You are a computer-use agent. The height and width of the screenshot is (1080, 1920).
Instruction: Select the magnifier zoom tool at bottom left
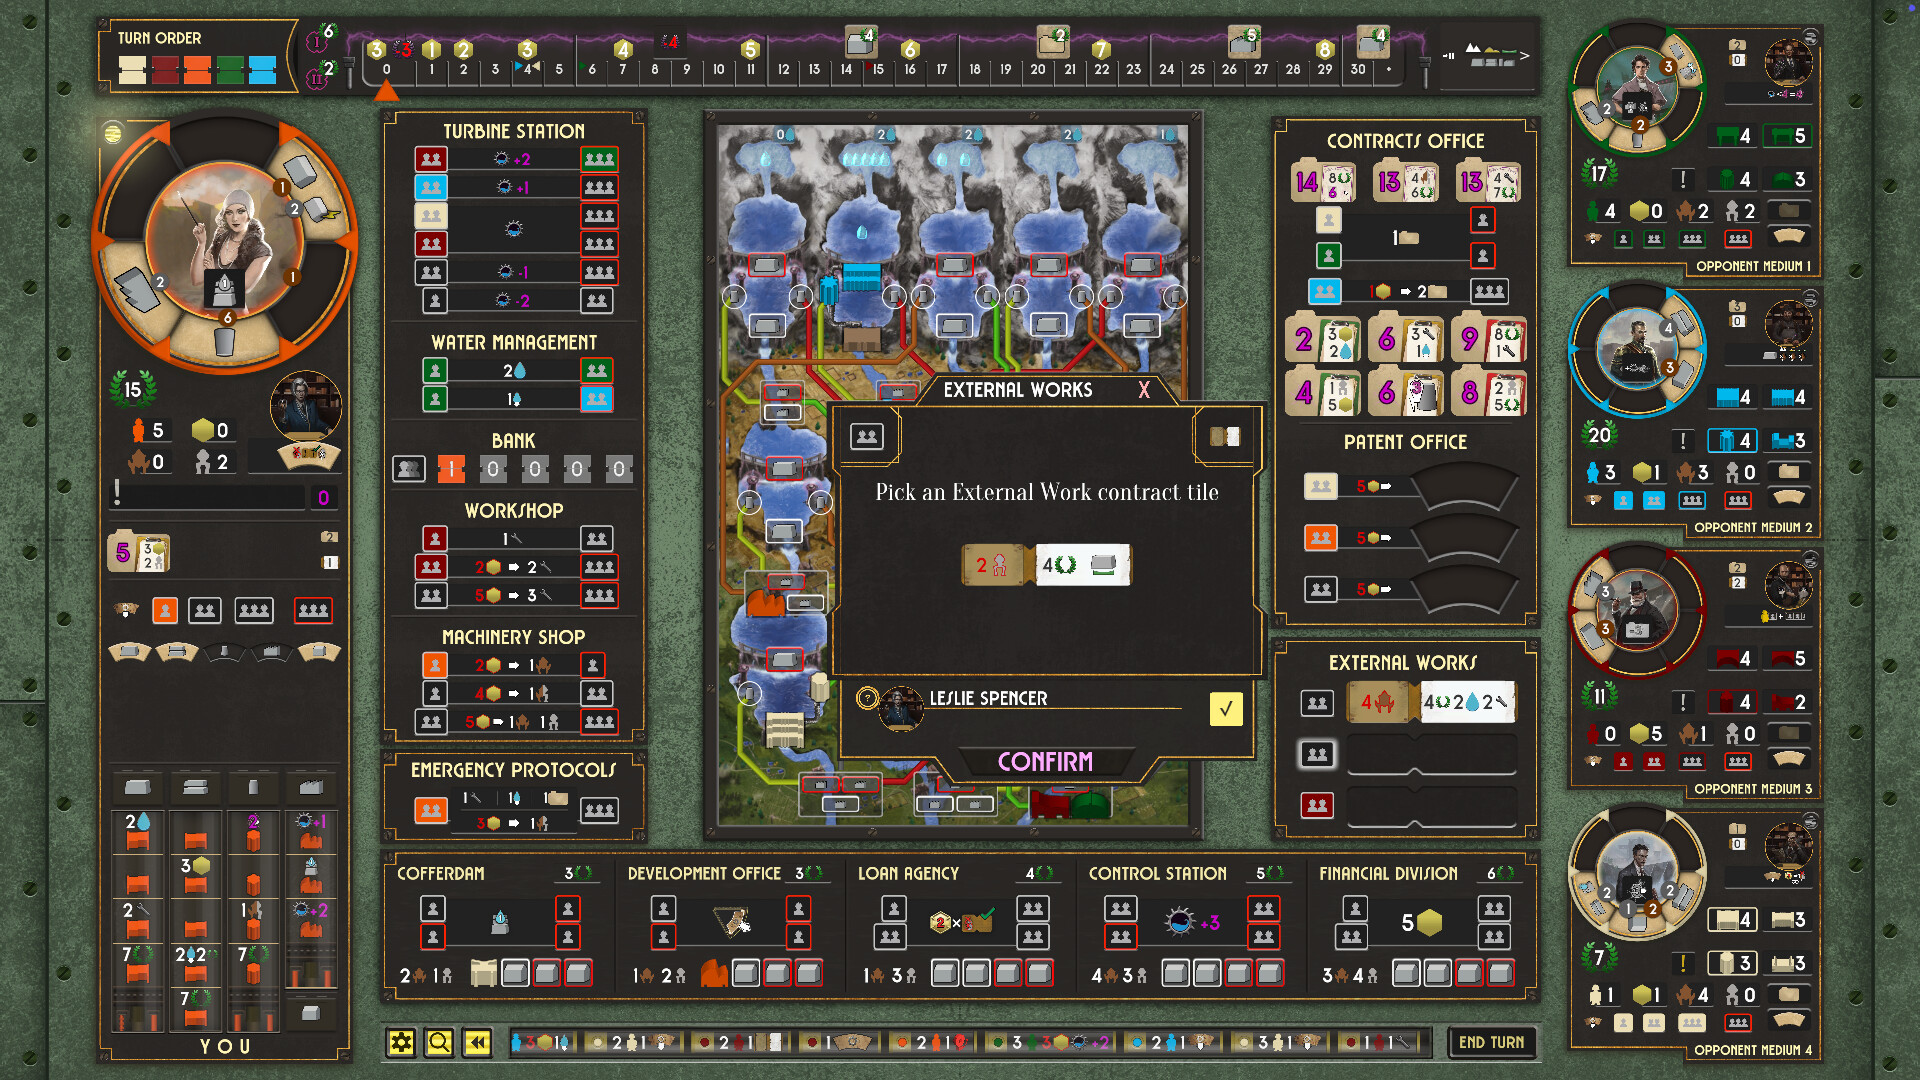(x=439, y=1042)
